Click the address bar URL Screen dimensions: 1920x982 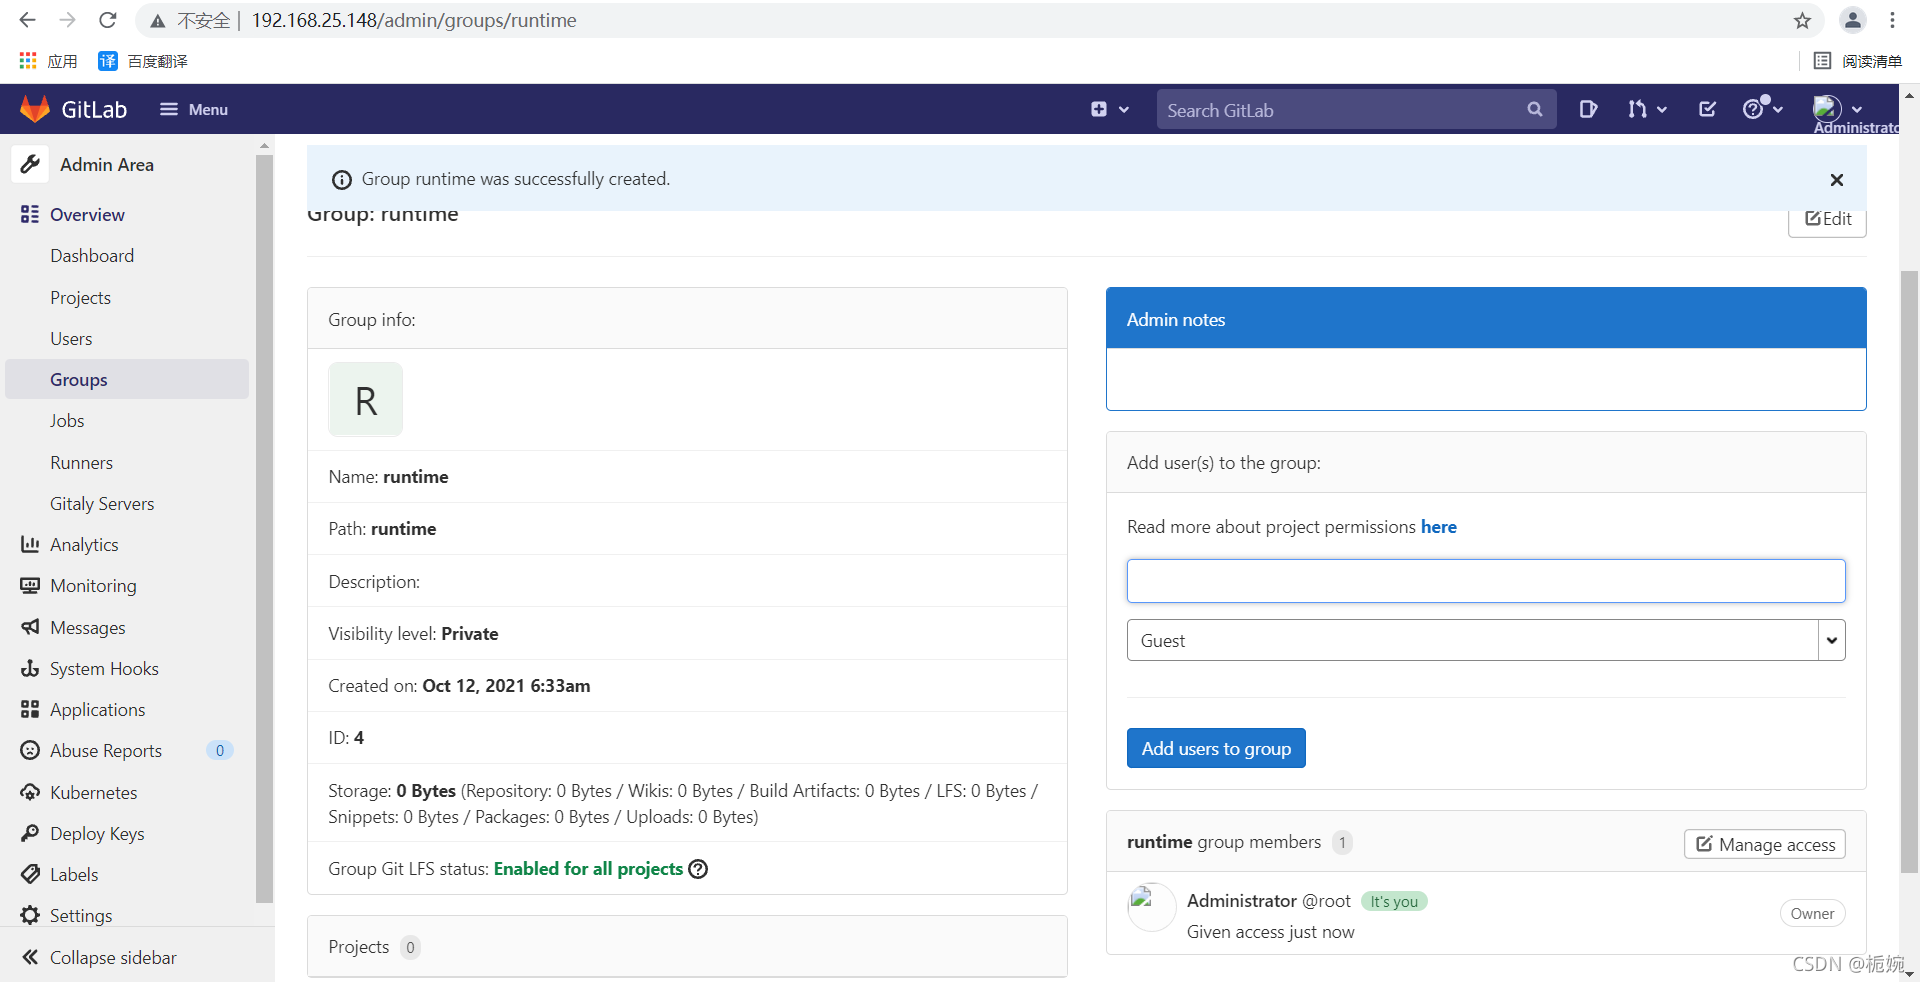[x=413, y=20]
